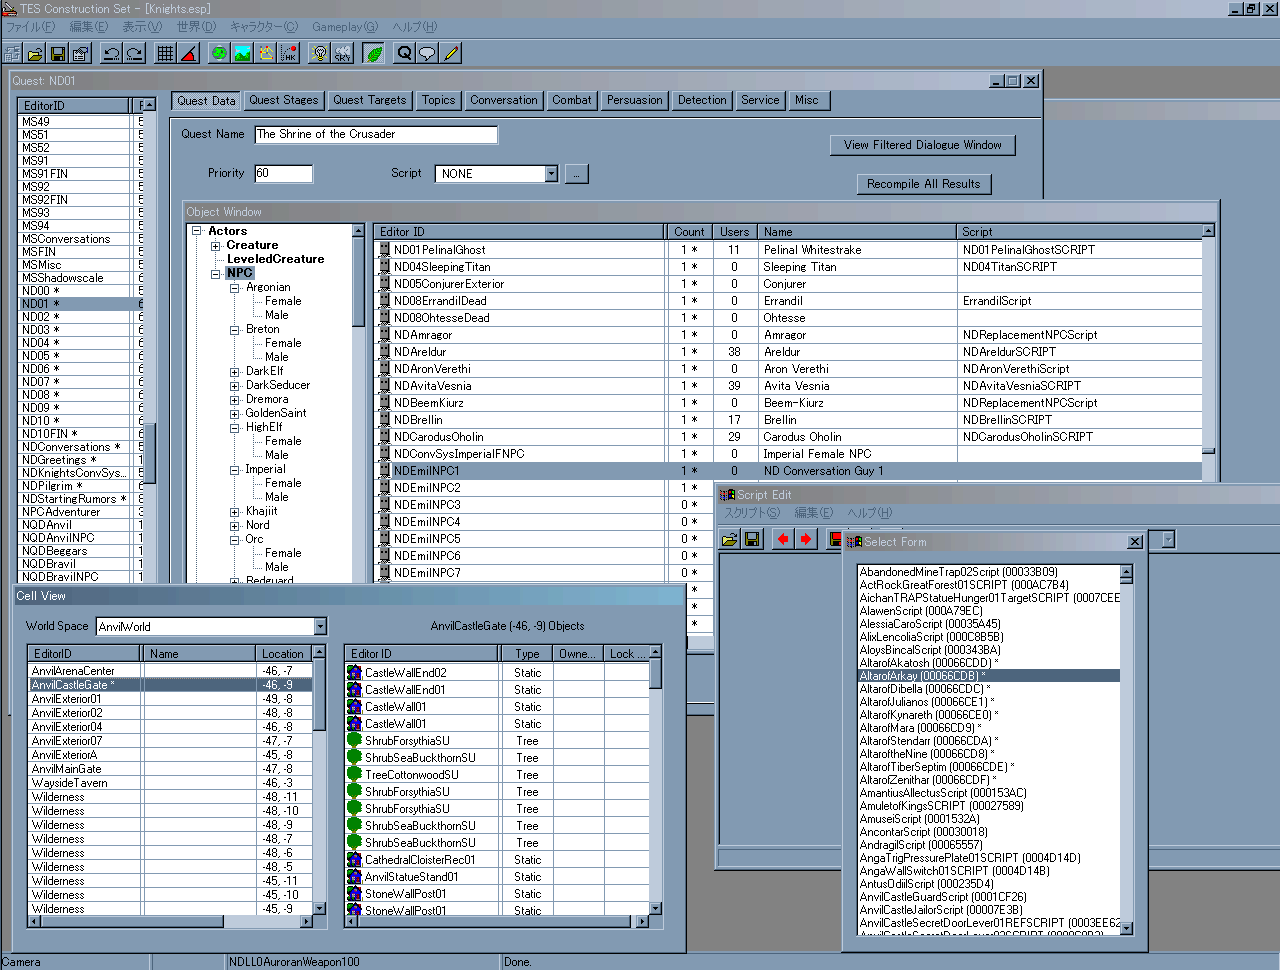Click View Filtered Dialogue Window button
Screen dimensions: 1280x970
tap(923, 145)
